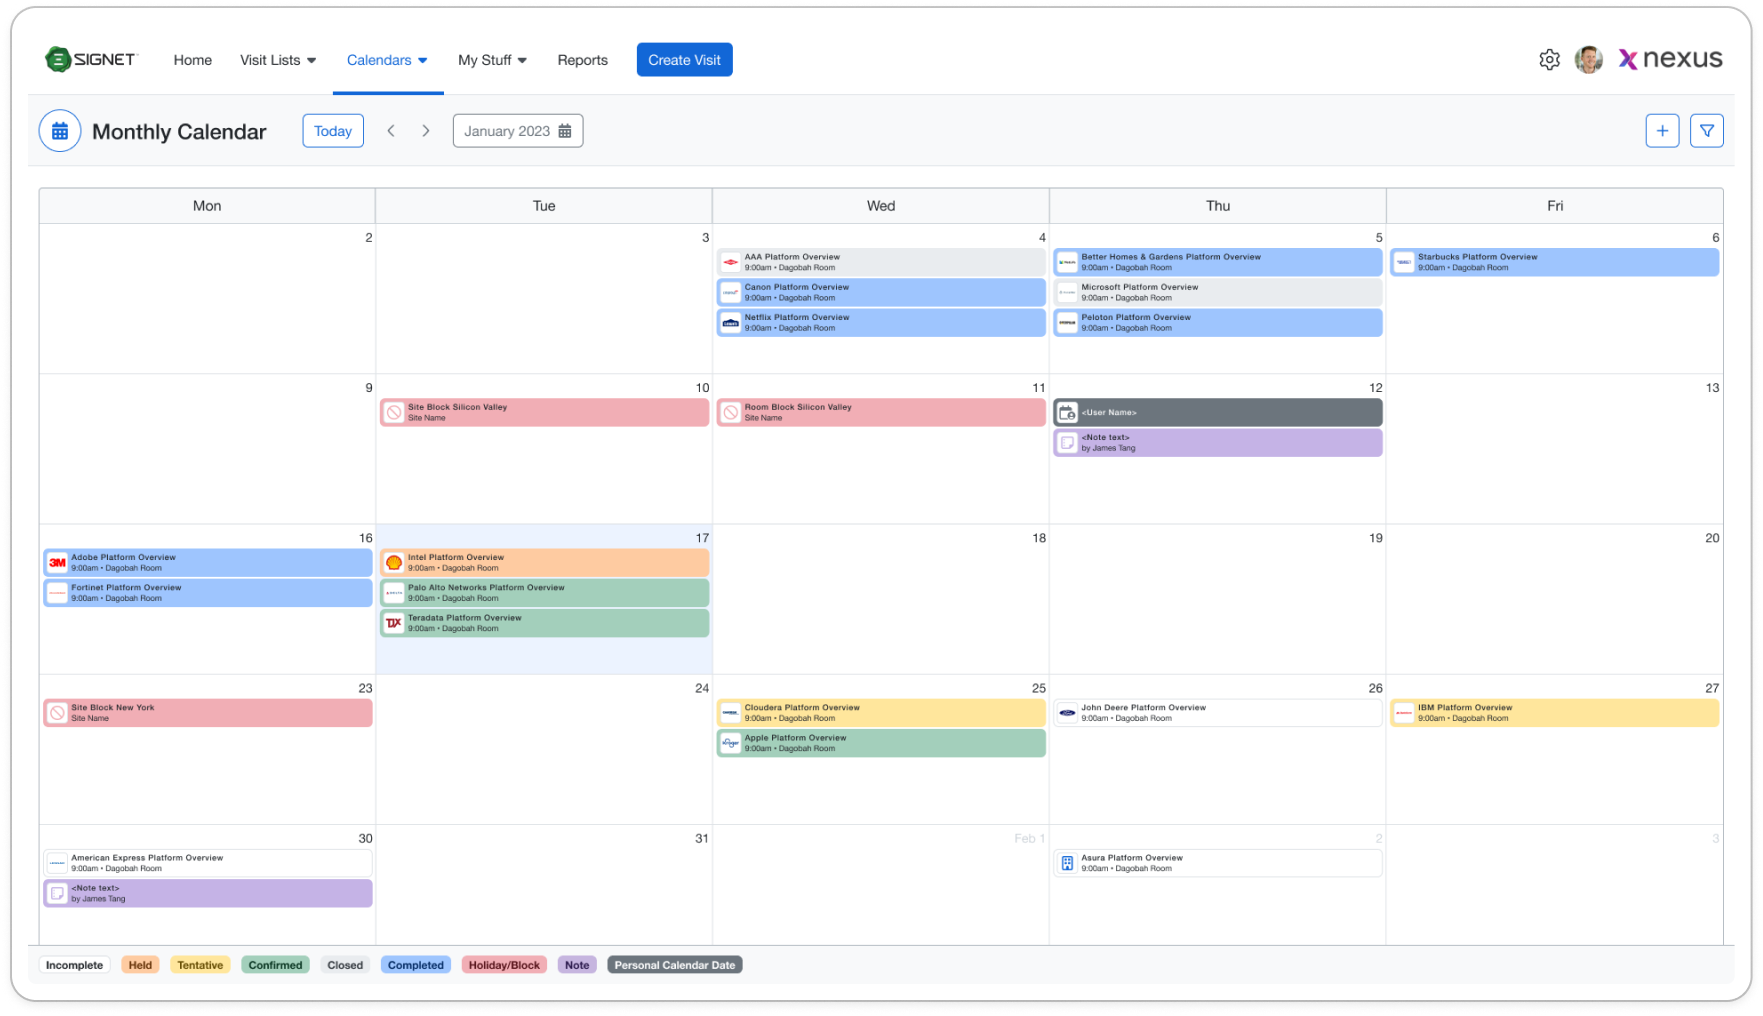1763x1016 pixels.
Task: Click the block icon on Room Block Silicon Valley
Action: pos(730,412)
